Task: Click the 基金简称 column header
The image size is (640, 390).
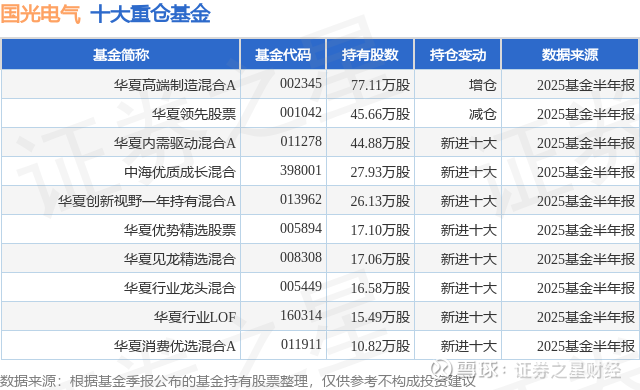Action: tap(121, 55)
